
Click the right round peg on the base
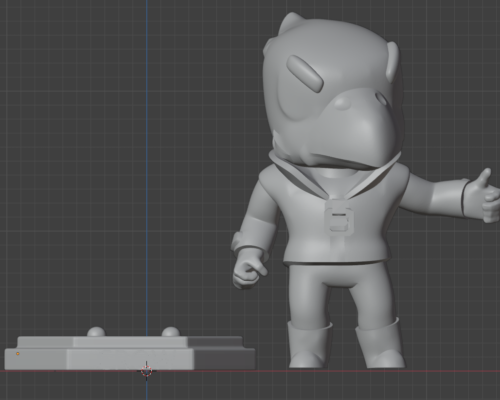171,332
